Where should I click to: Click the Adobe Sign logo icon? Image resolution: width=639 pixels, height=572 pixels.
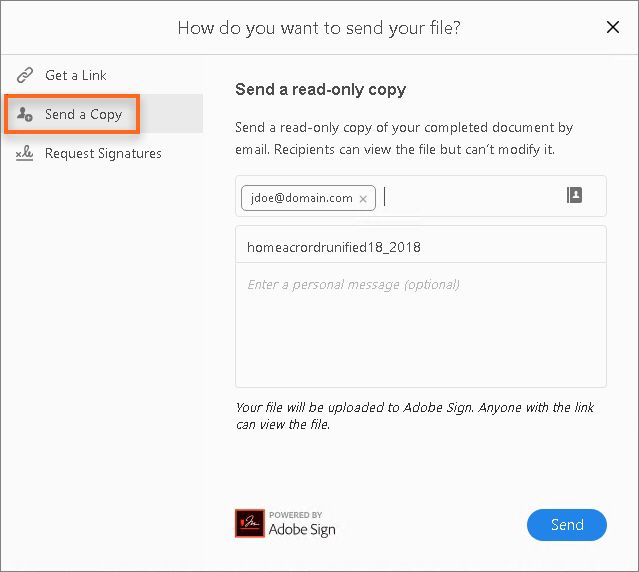click(x=249, y=524)
